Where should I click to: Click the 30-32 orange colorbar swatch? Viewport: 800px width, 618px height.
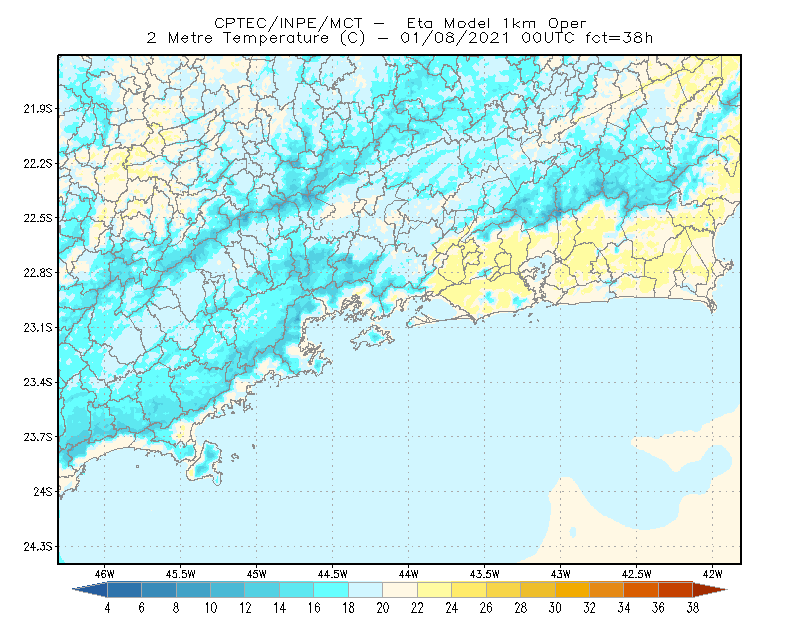pyautogui.click(x=572, y=590)
